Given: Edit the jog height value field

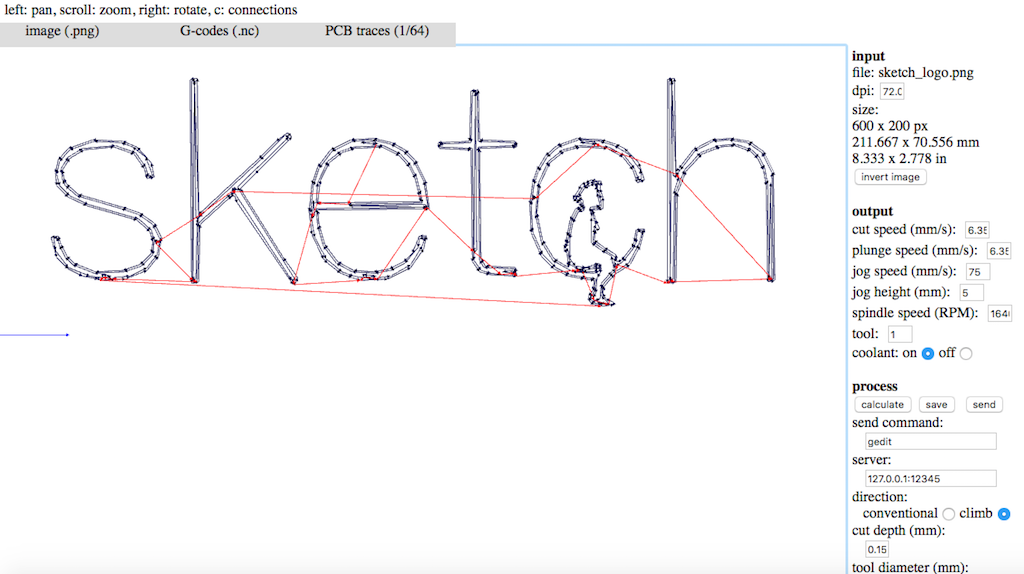Looking at the screenshot, I should (971, 293).
